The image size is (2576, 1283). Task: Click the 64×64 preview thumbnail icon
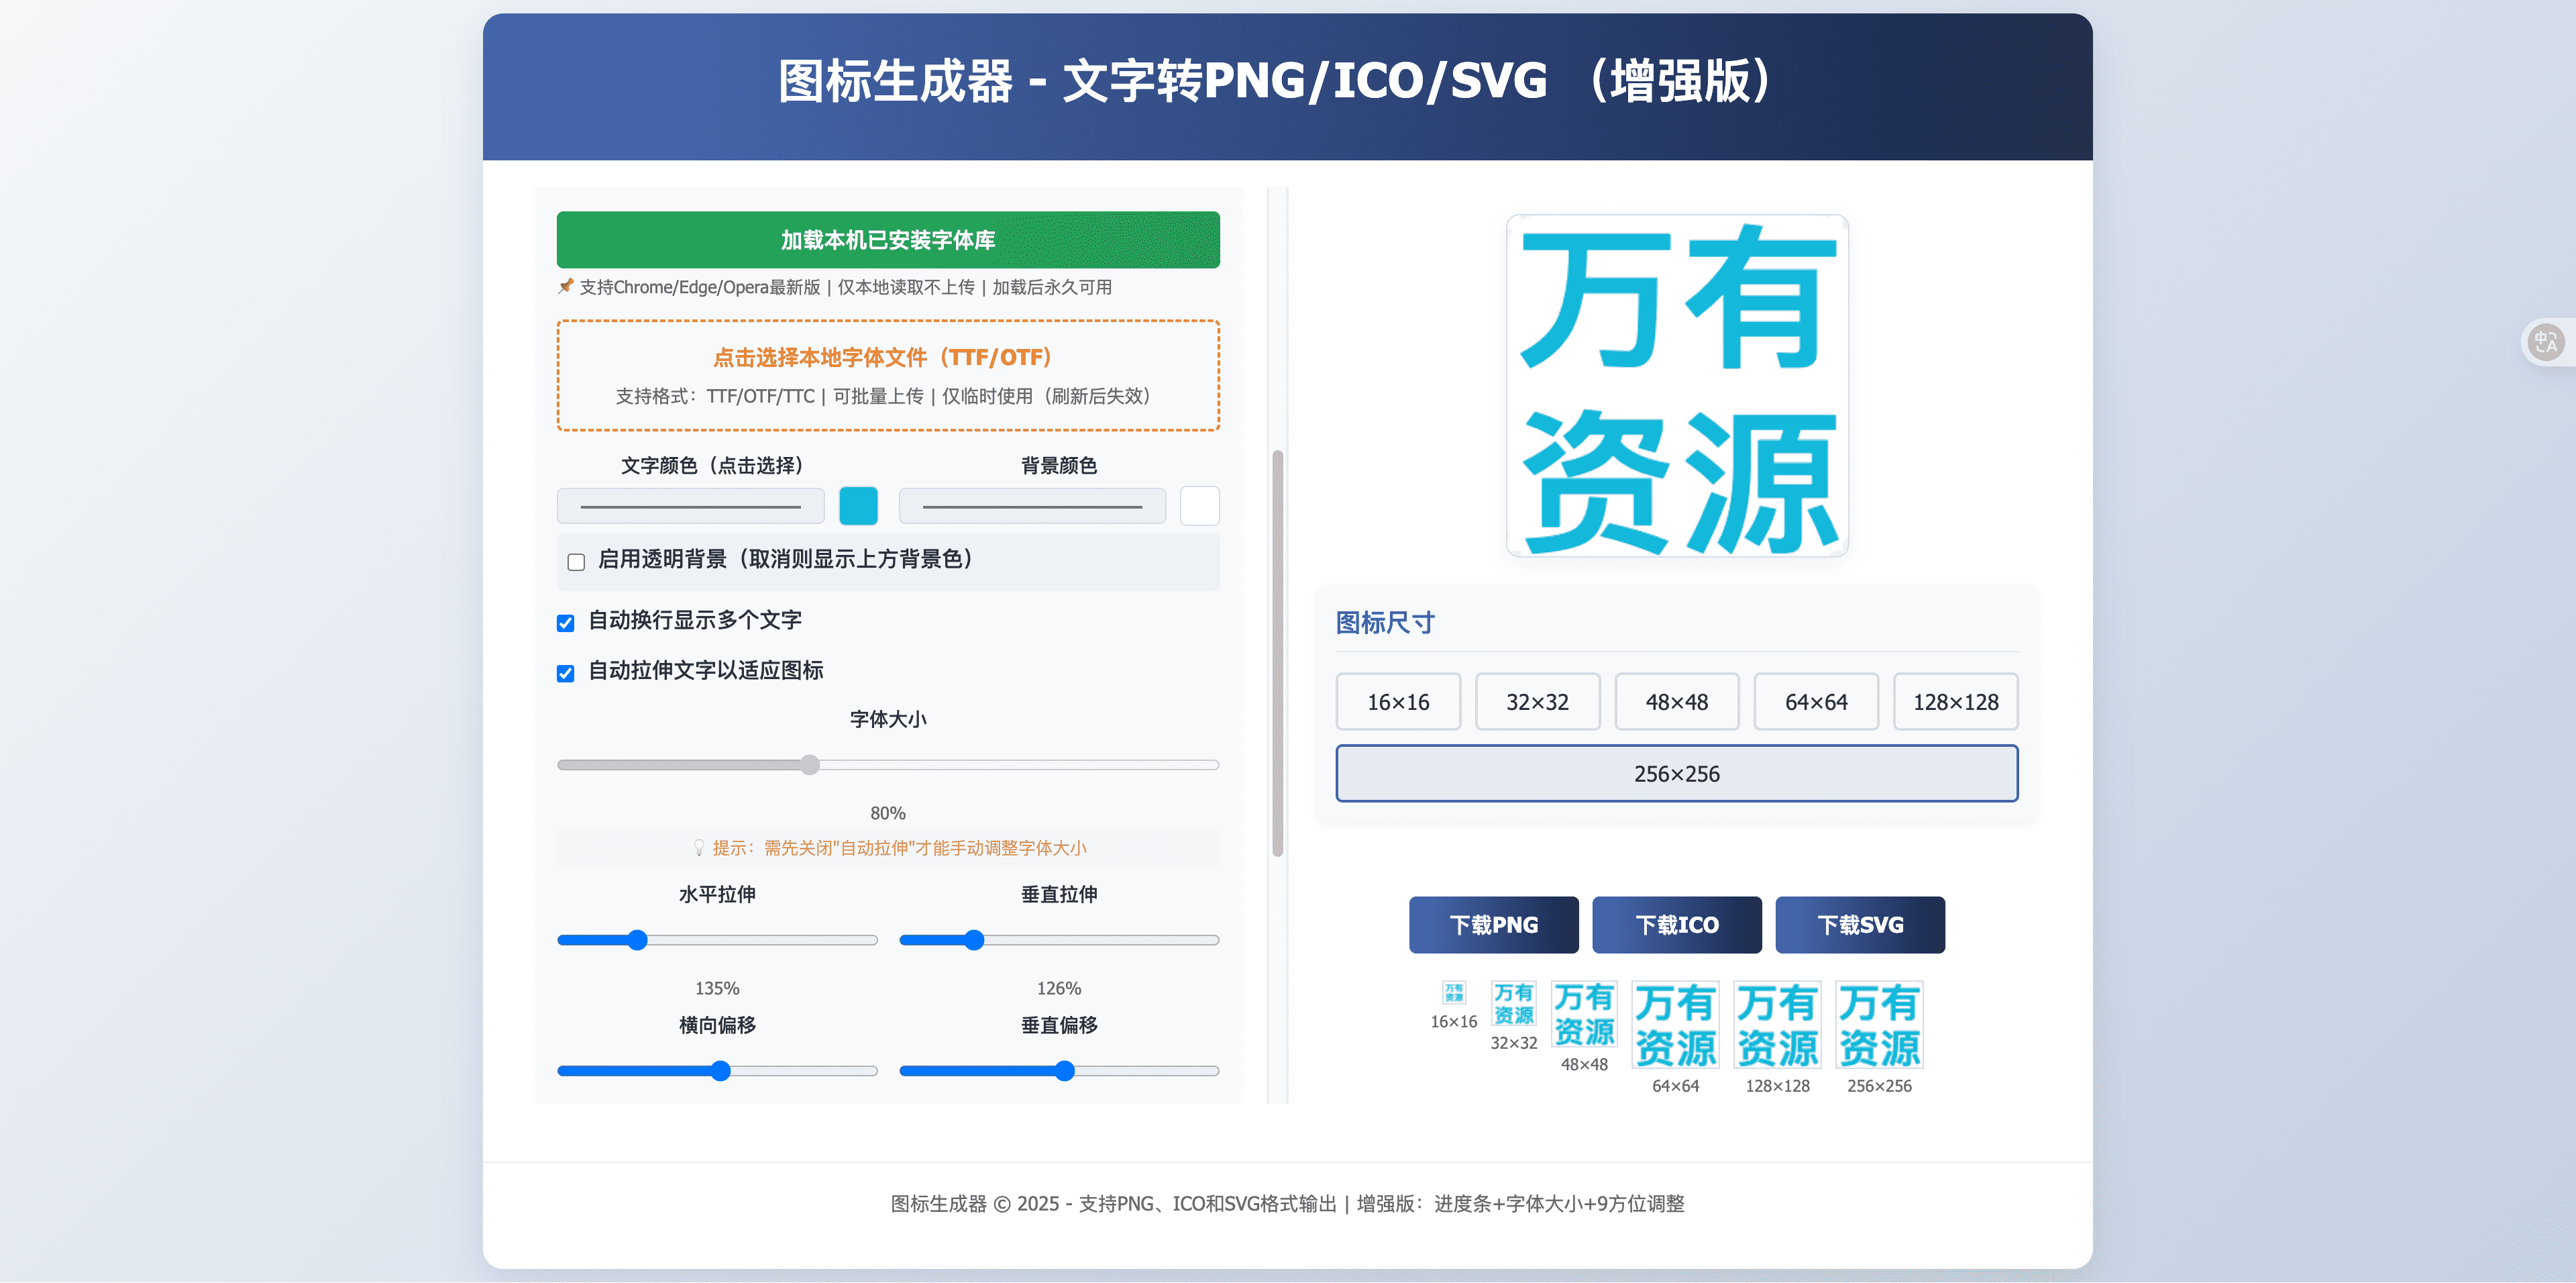click(1675, 1025)
